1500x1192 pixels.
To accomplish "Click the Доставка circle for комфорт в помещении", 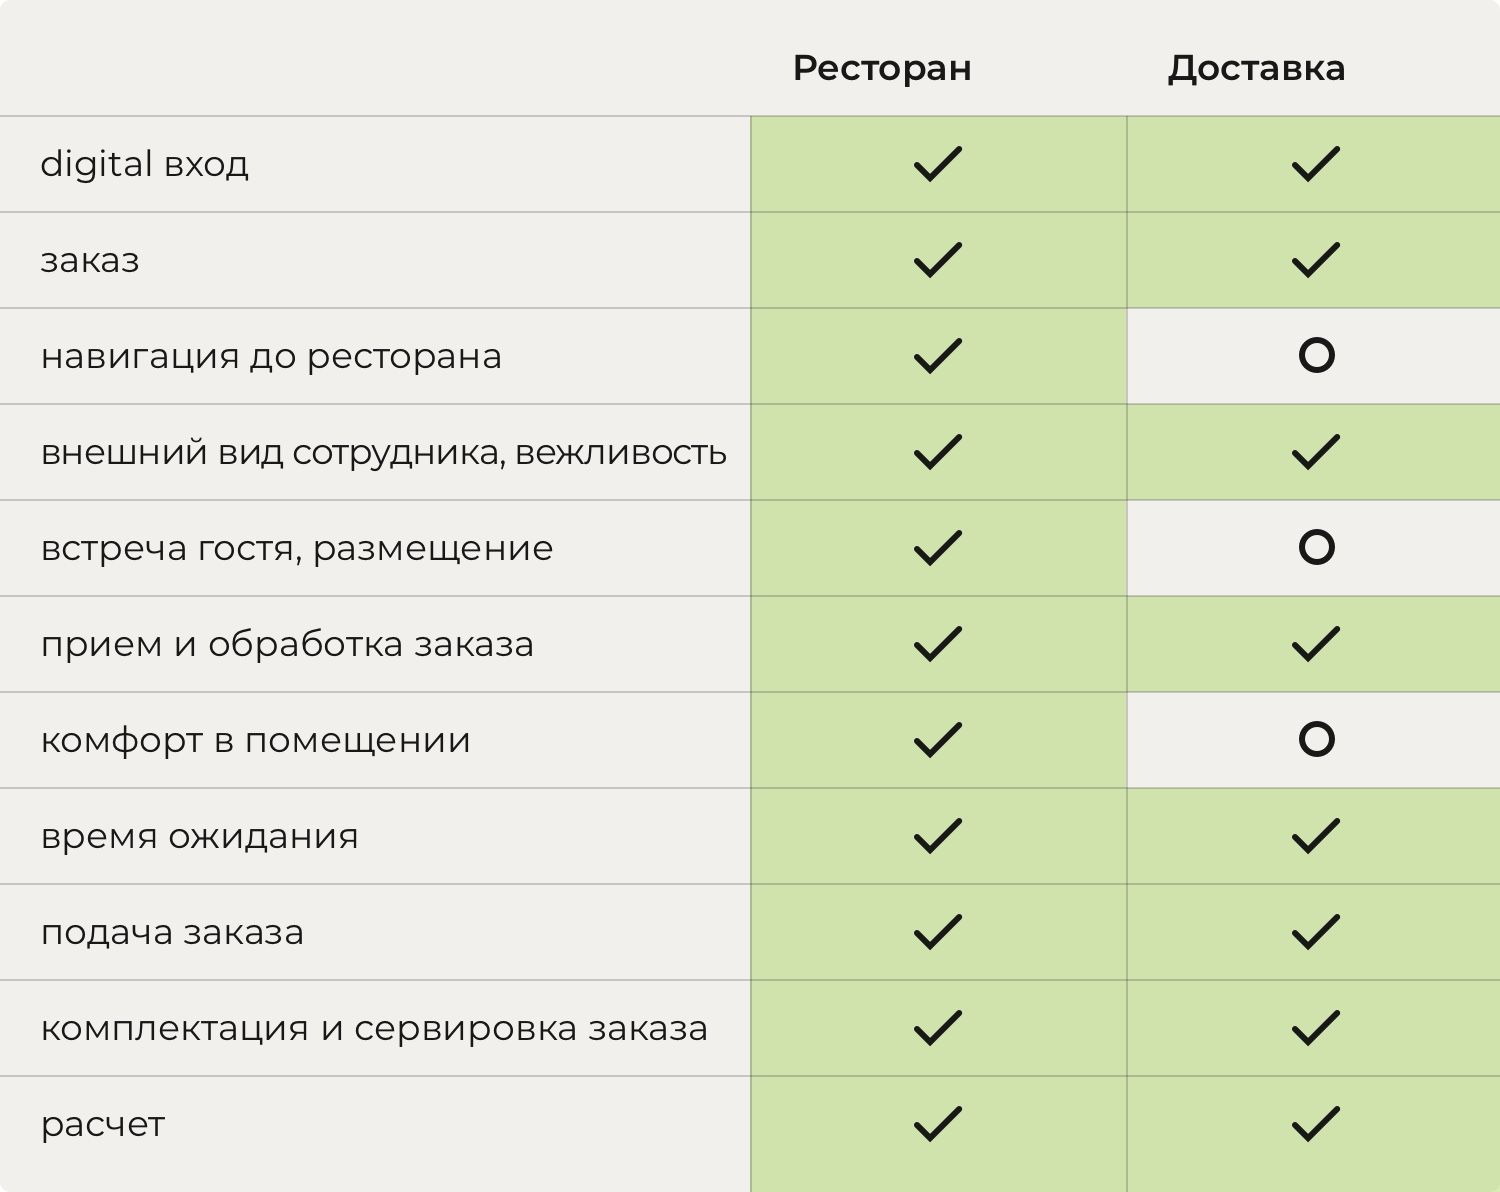I will click(1316, 740).
